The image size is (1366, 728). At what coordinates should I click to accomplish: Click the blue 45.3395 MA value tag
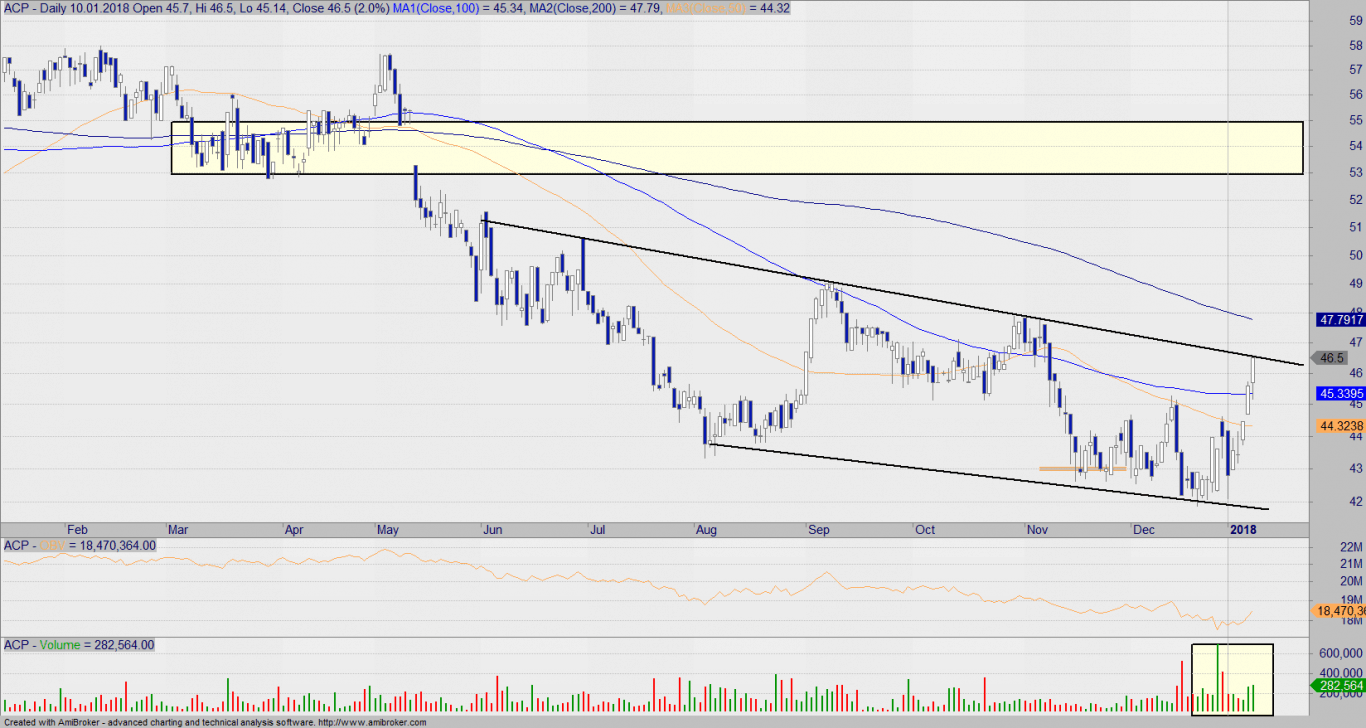(x=1342, y=394)
